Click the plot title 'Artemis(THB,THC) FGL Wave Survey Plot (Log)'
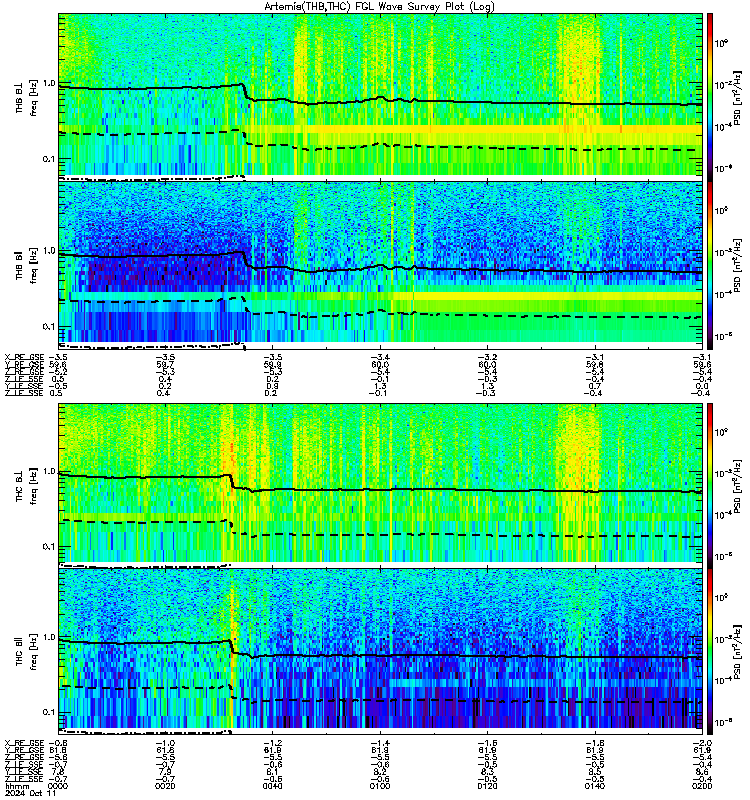The height and width of the screenshot is (800, 750). pos(379,7)
